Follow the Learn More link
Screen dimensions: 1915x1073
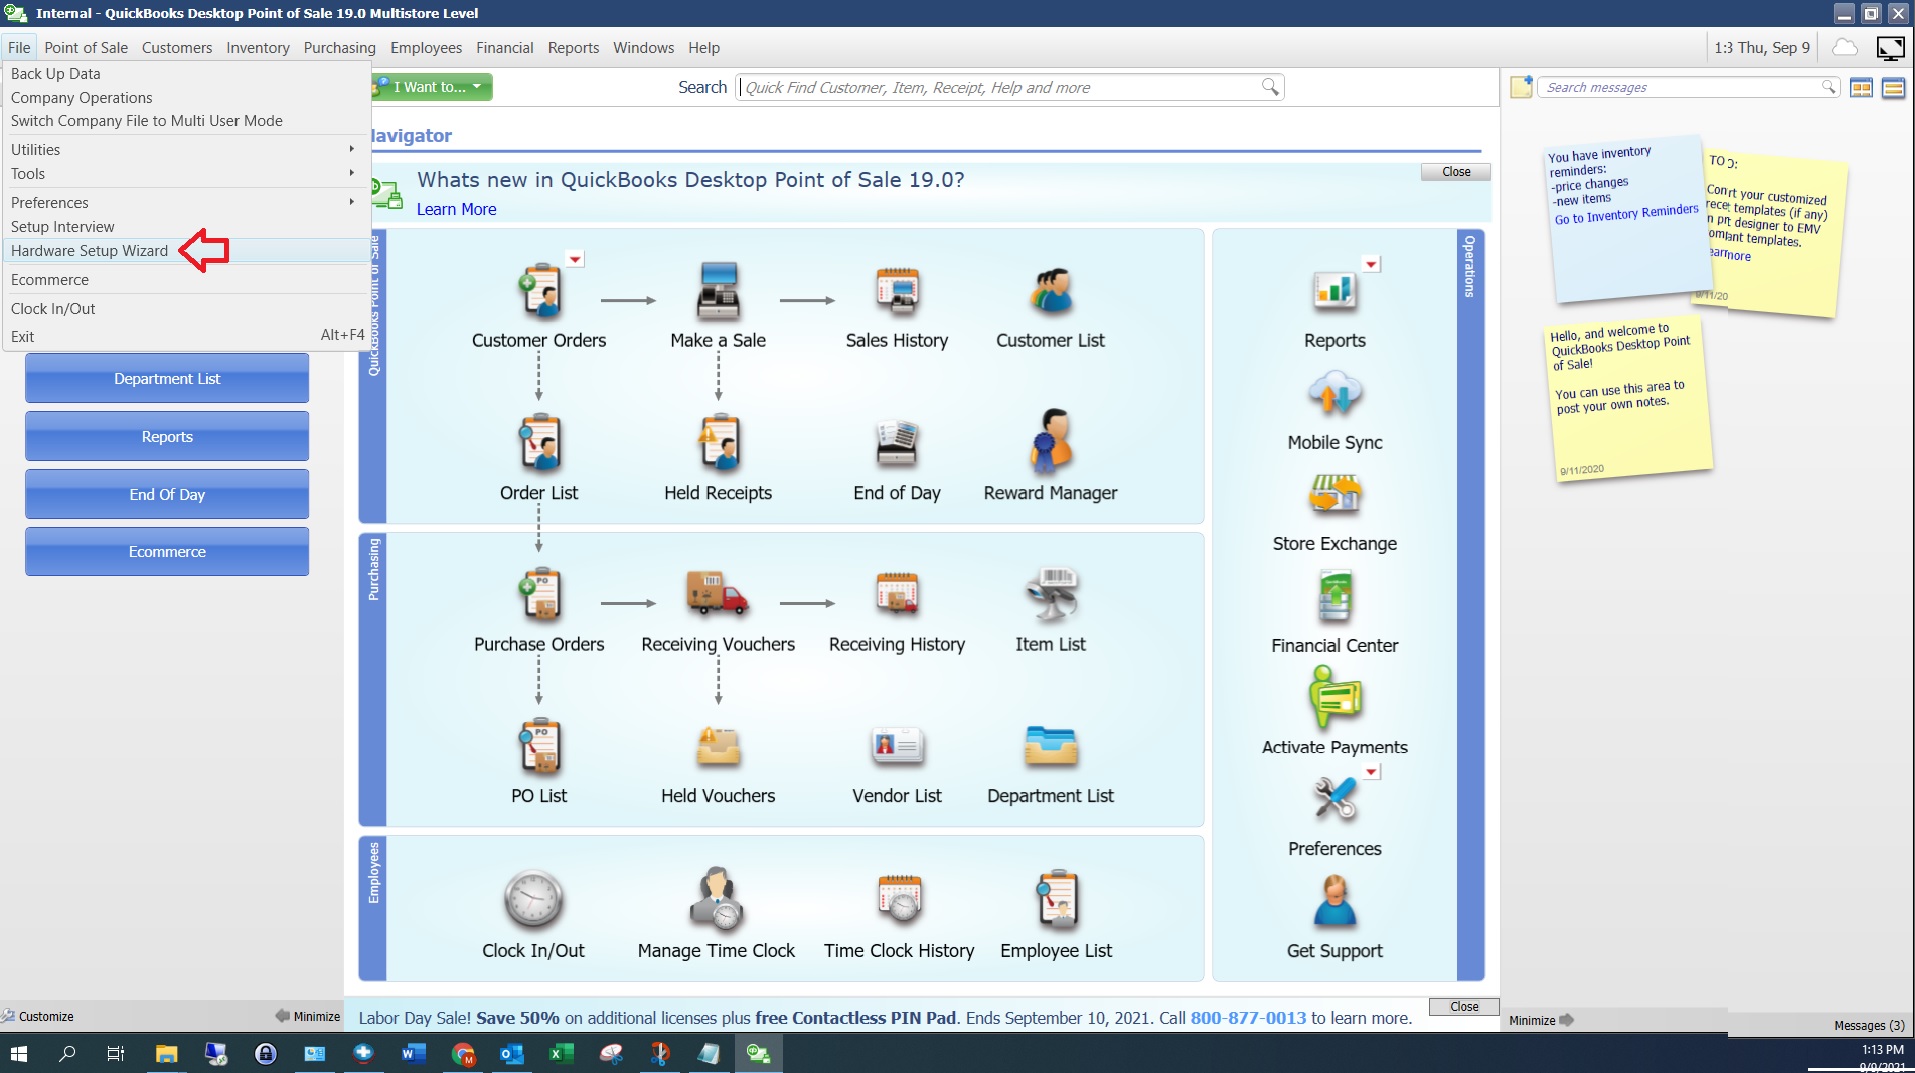[456, 209]
